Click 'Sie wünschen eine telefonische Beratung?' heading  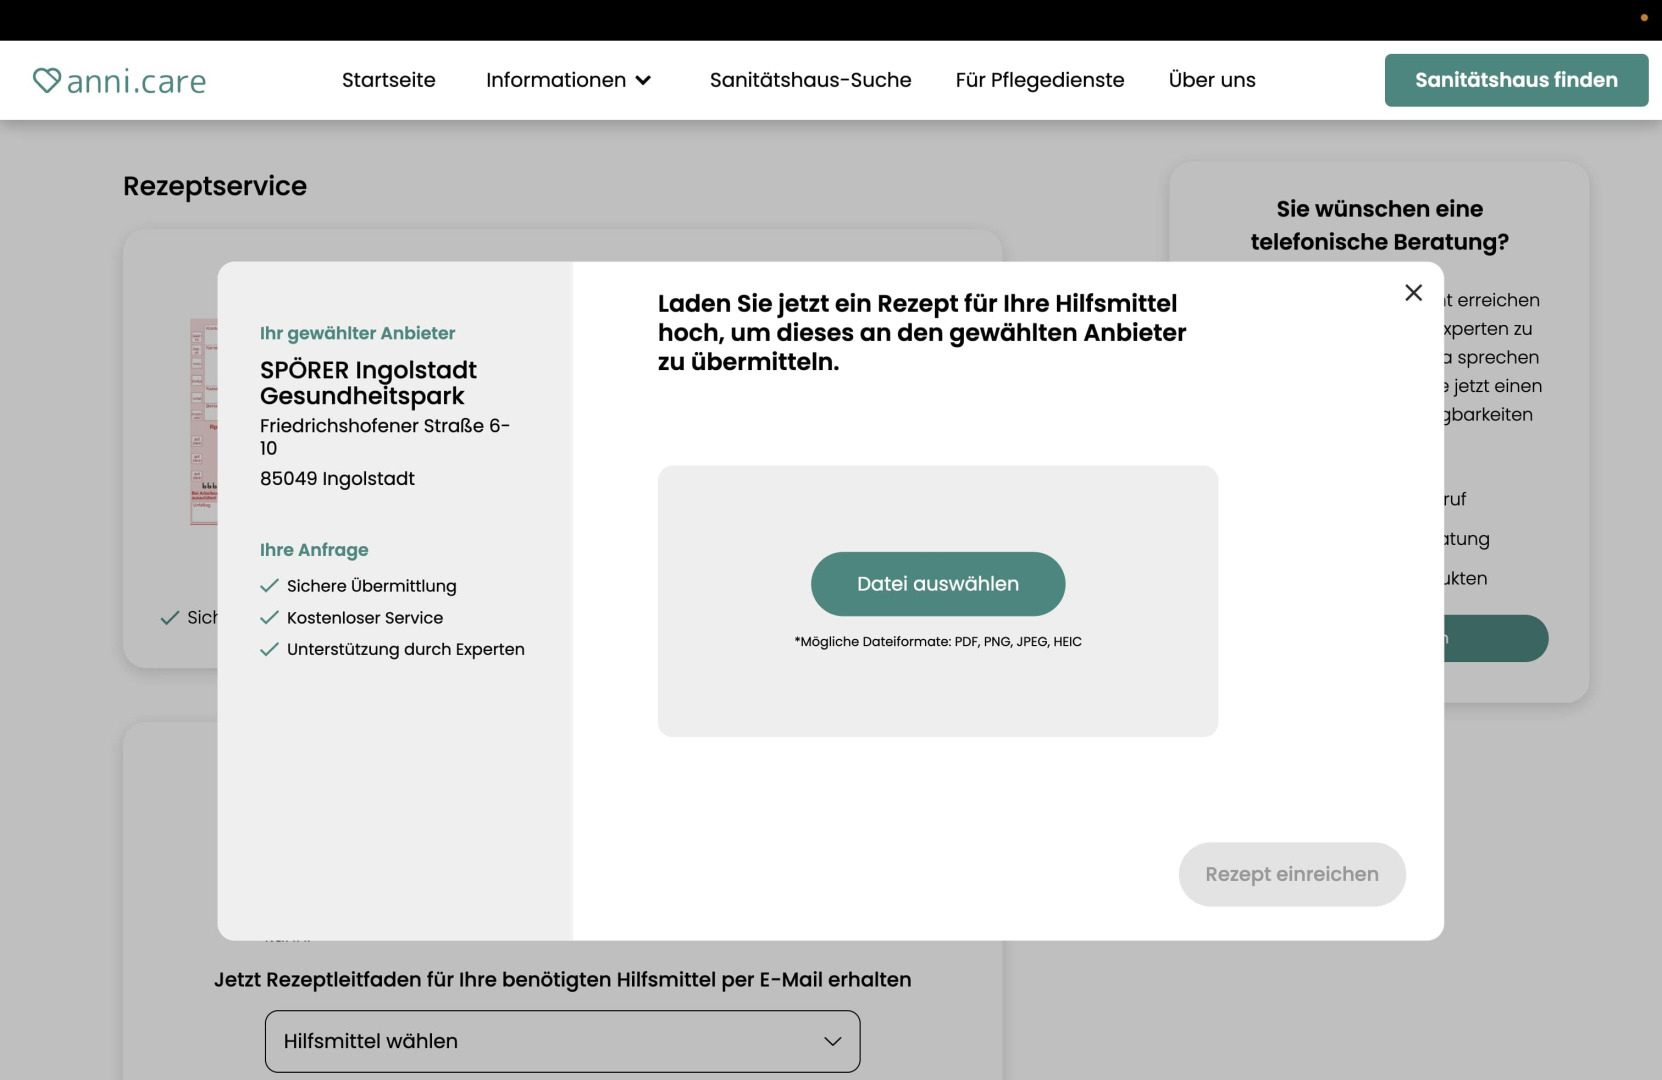[1379, 225]
